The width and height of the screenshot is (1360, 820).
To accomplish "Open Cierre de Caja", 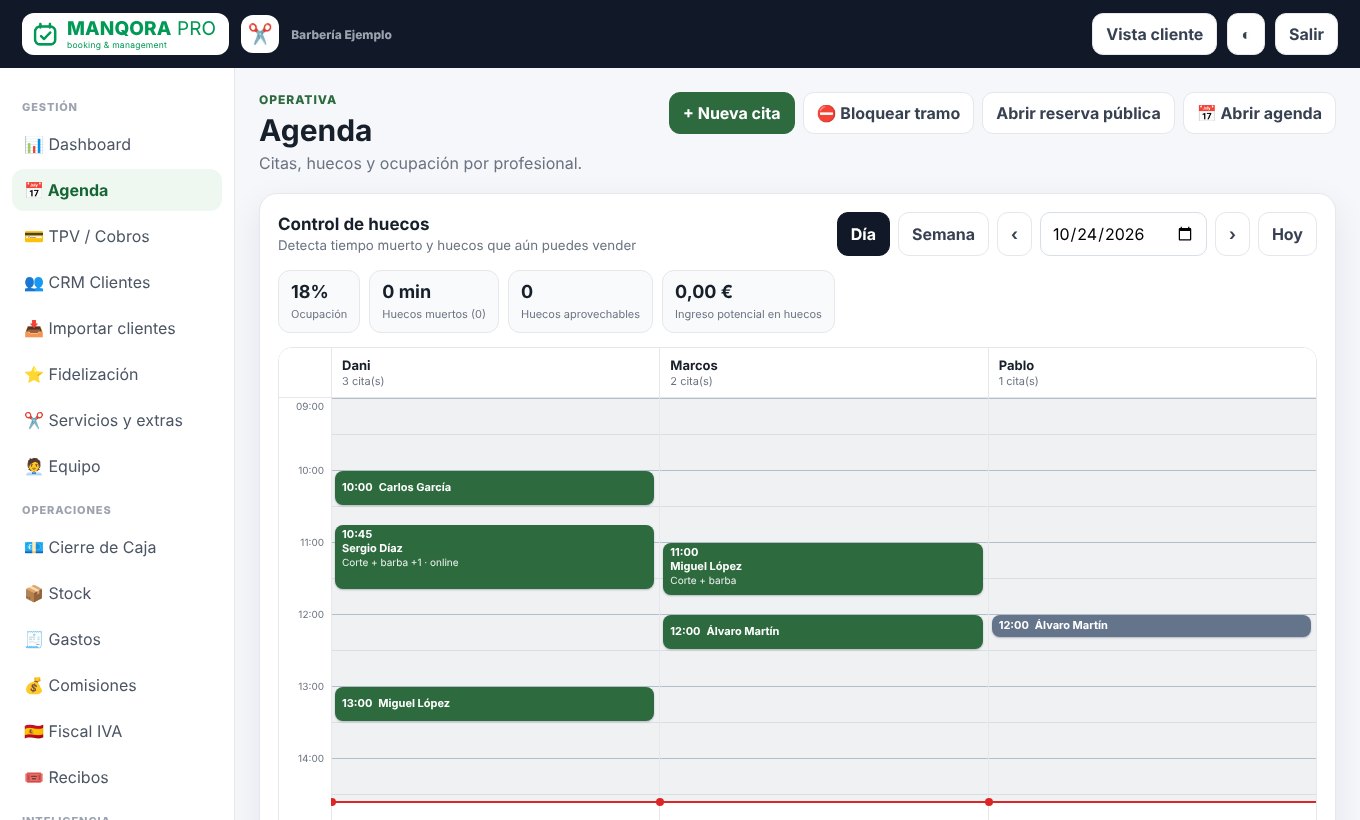I will 117,547.
